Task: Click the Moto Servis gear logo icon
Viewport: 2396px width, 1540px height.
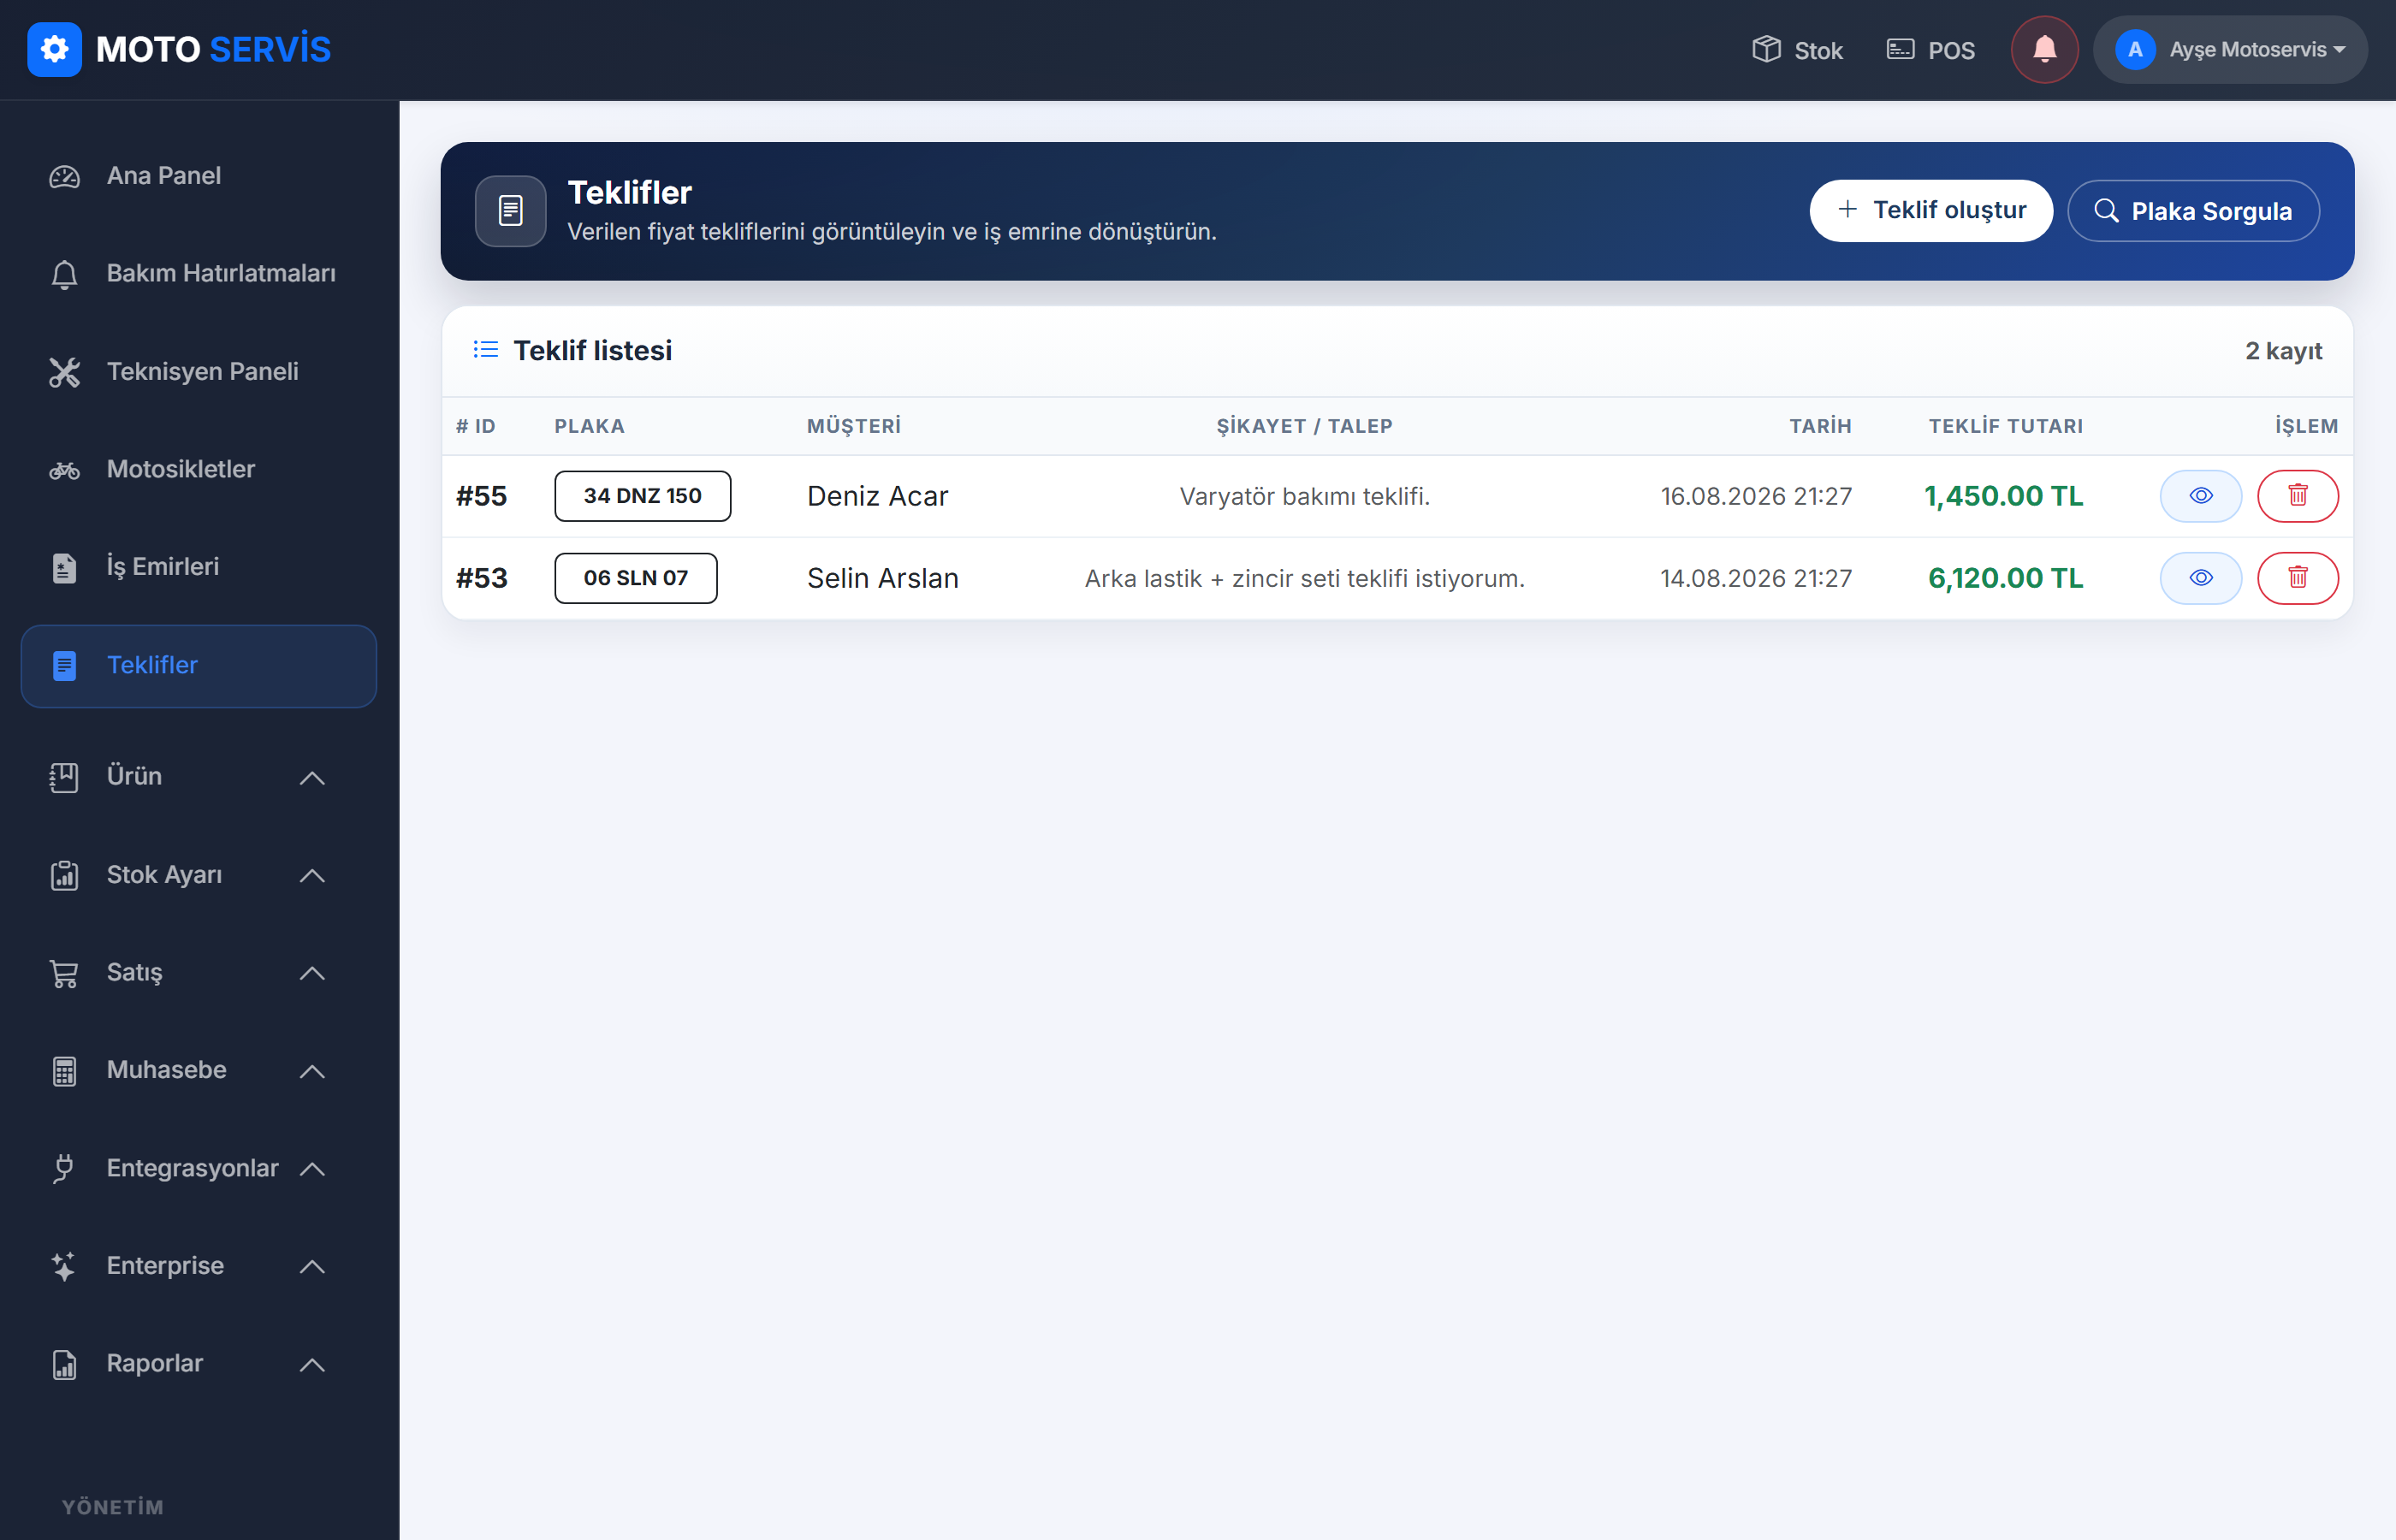Action: point(54,49)
